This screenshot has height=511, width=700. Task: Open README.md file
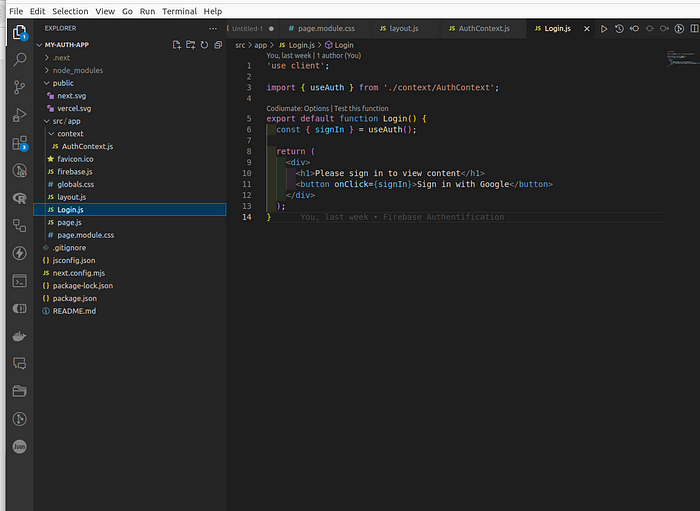[x=74, y=311]
